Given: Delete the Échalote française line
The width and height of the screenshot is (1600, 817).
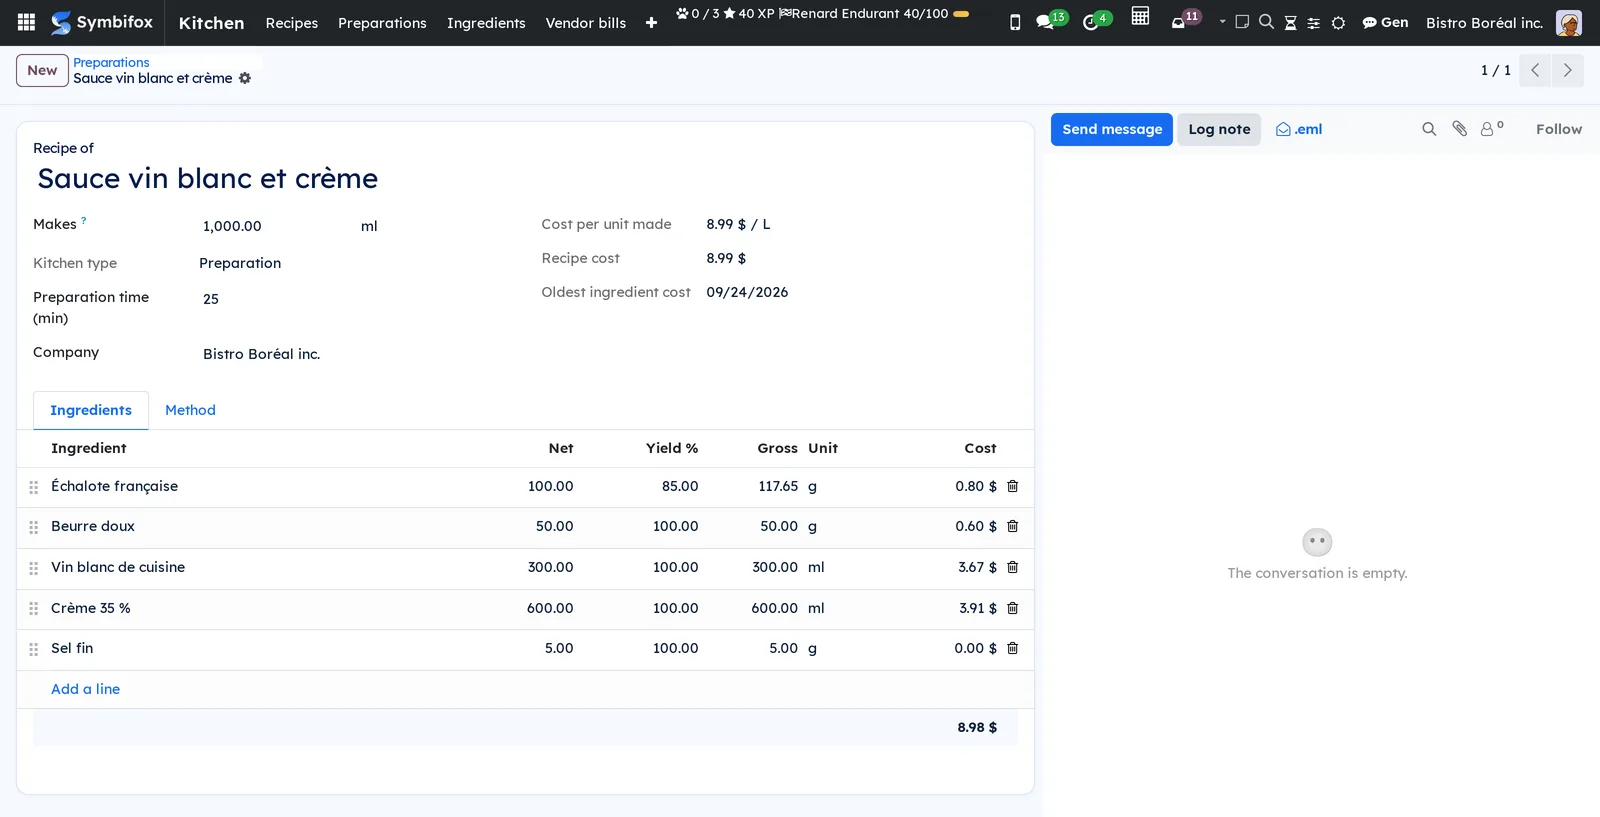Looking at the screenshot, I should 1012,486.
